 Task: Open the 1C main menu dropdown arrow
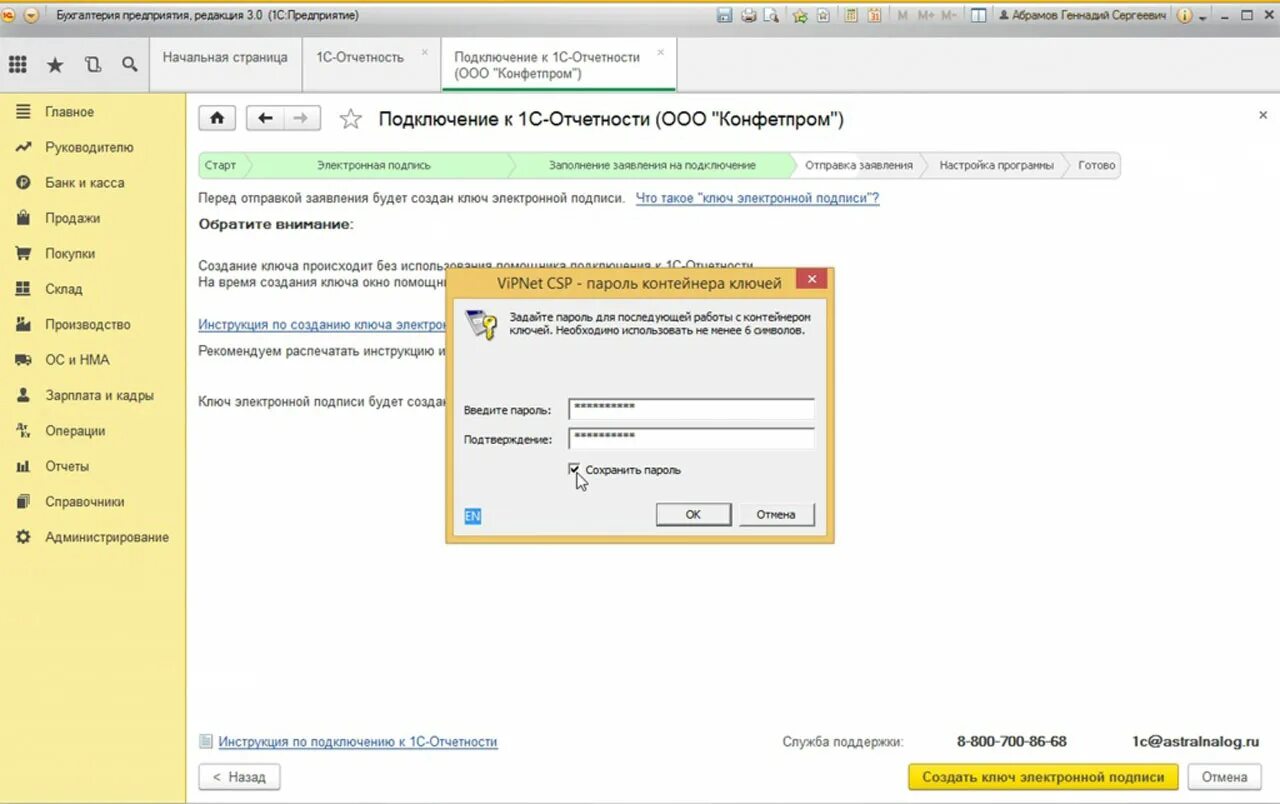click(31, 15)
